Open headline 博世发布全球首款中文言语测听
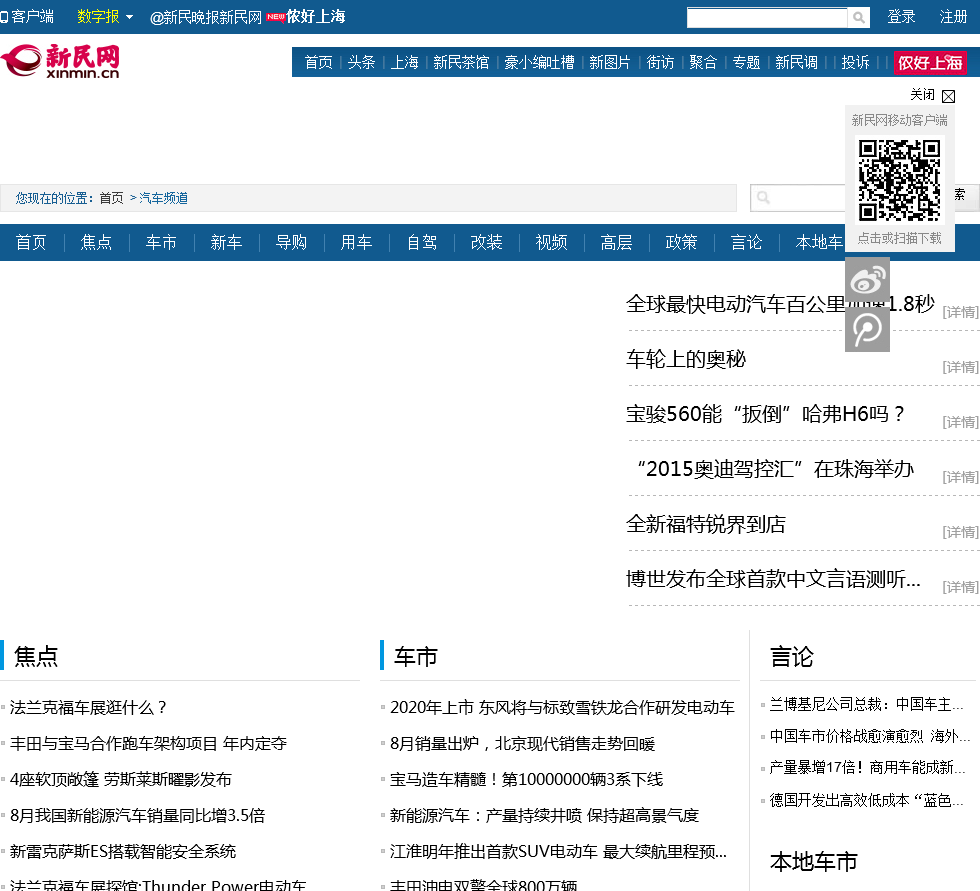Viewport: 980px width, 891px height. [x=773, y=579]
